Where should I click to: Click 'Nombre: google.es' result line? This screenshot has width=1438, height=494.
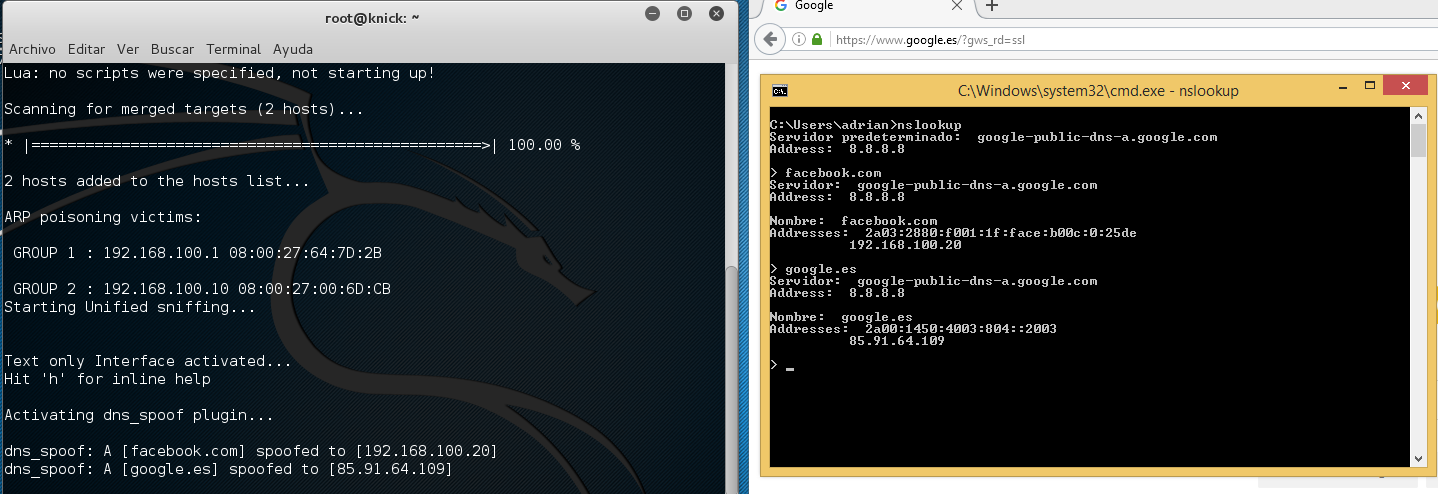[842, 317]
